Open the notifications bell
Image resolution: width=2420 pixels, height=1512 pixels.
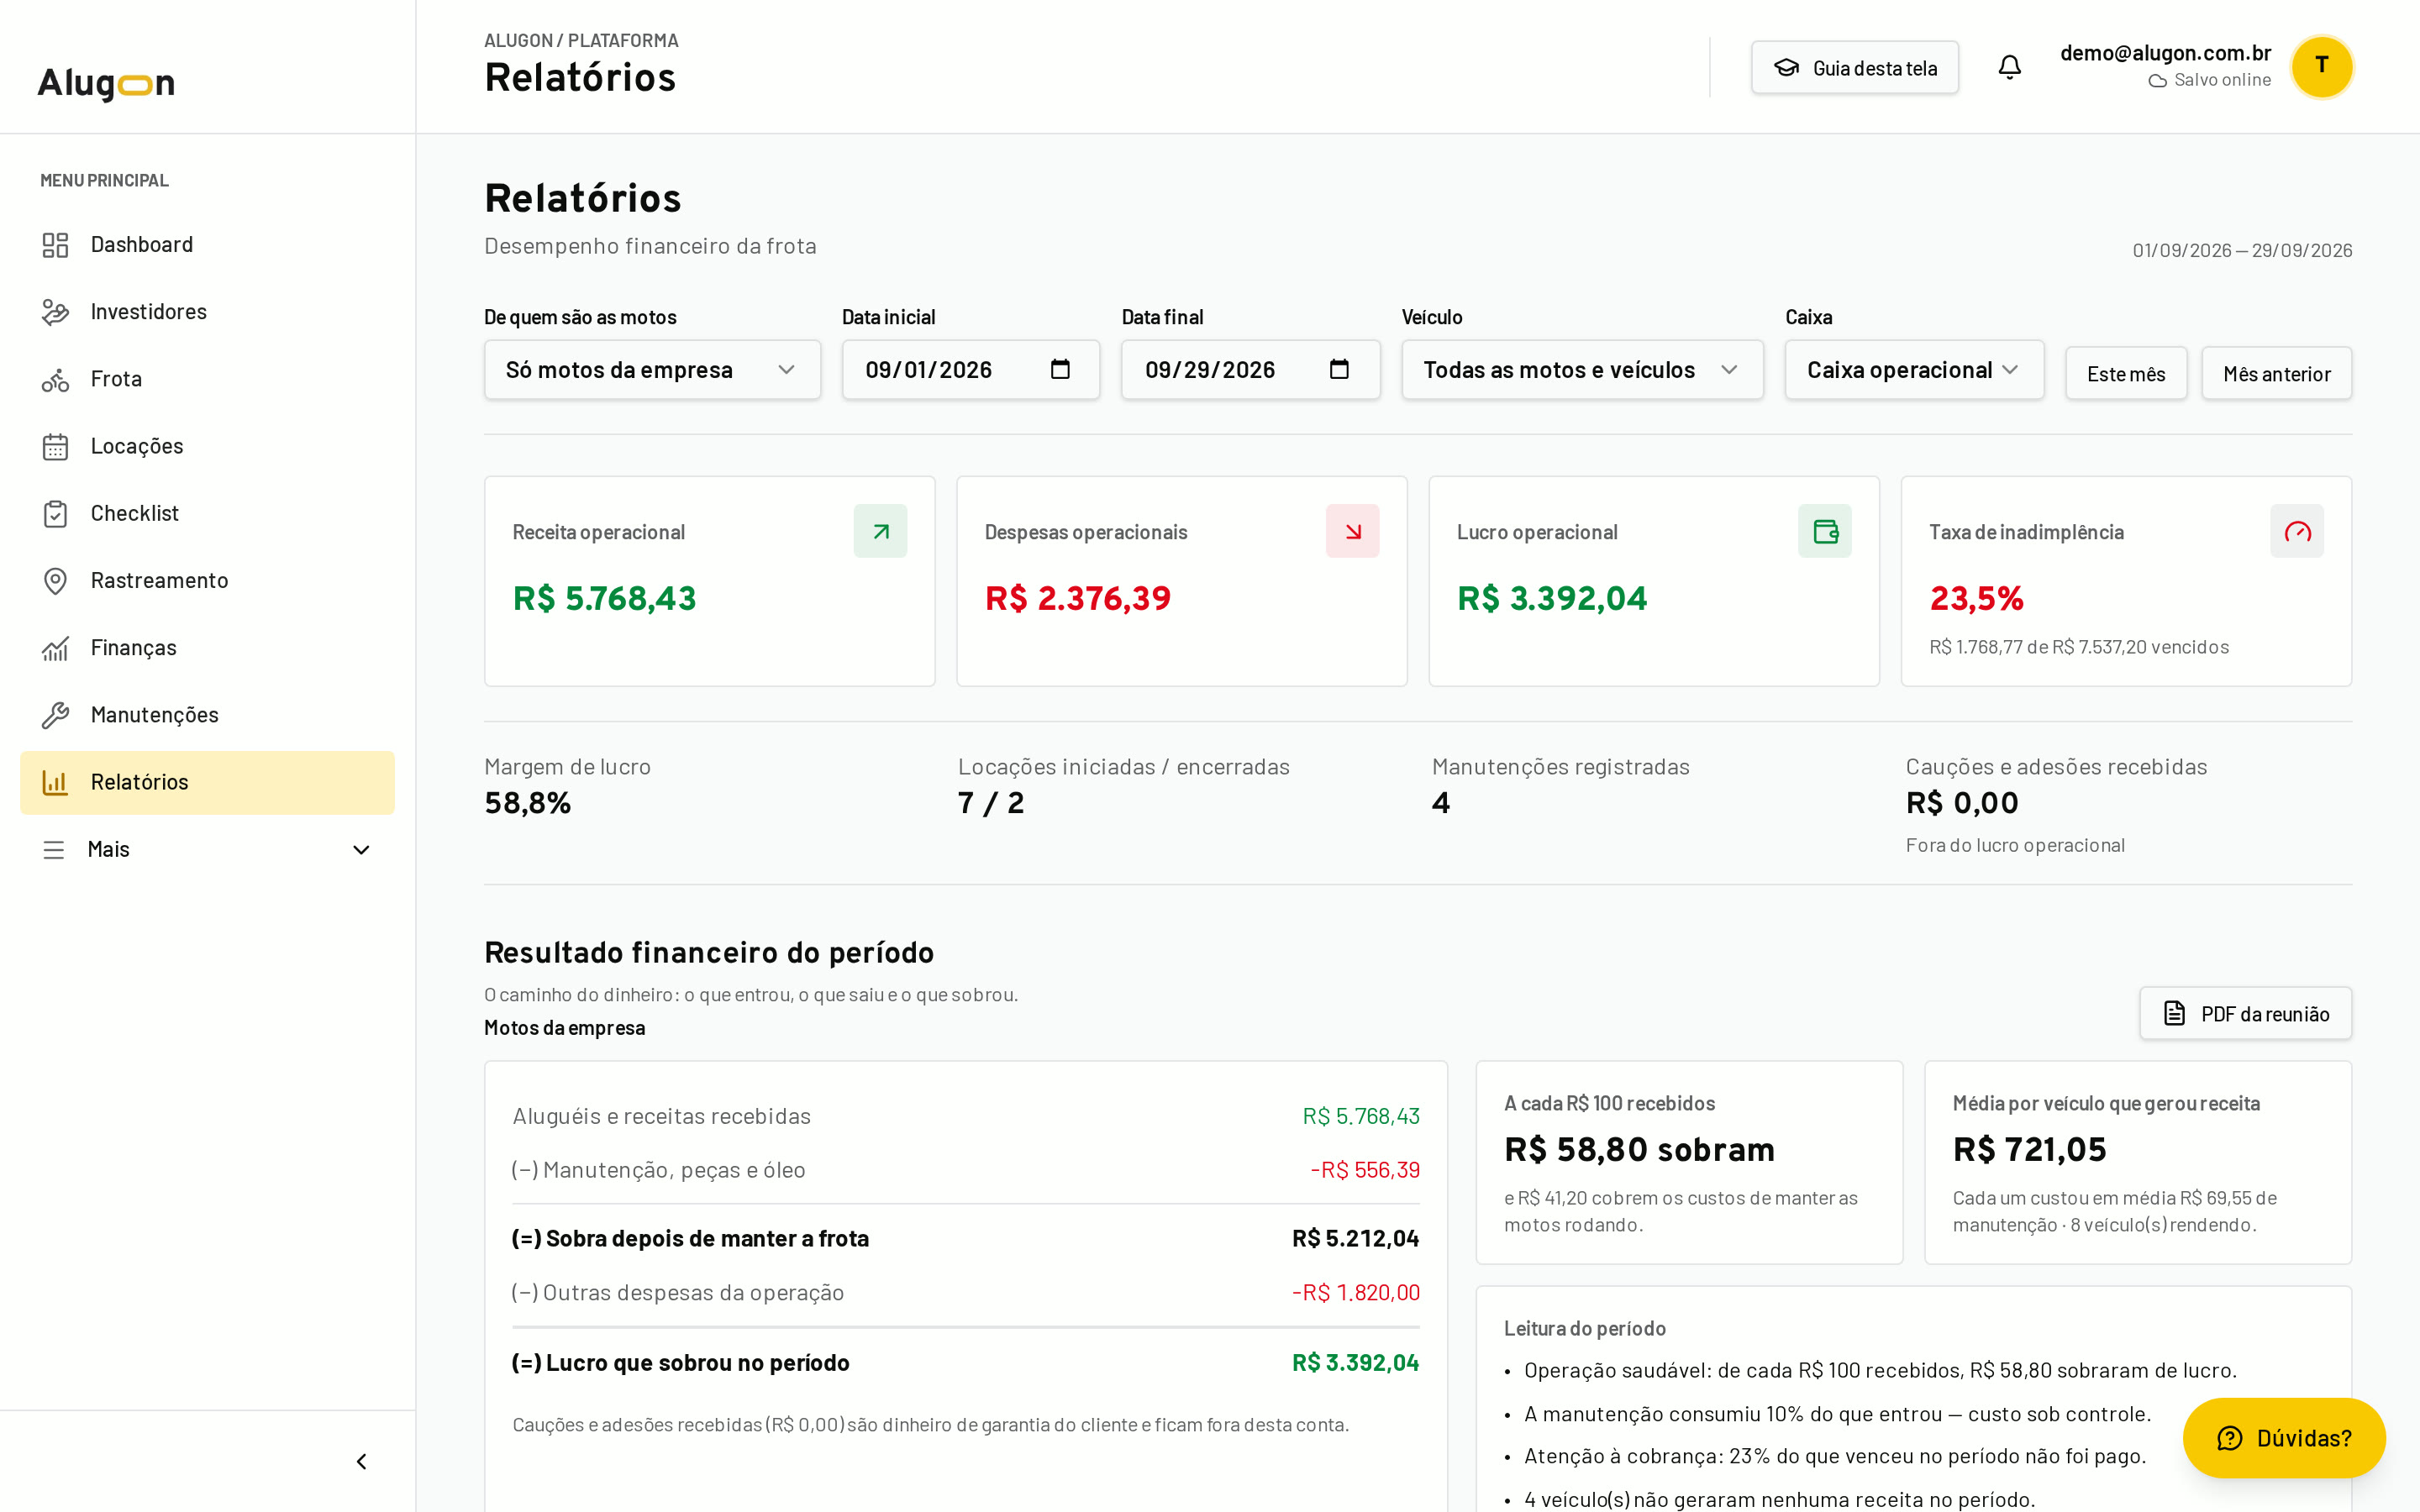(2009, 67)
